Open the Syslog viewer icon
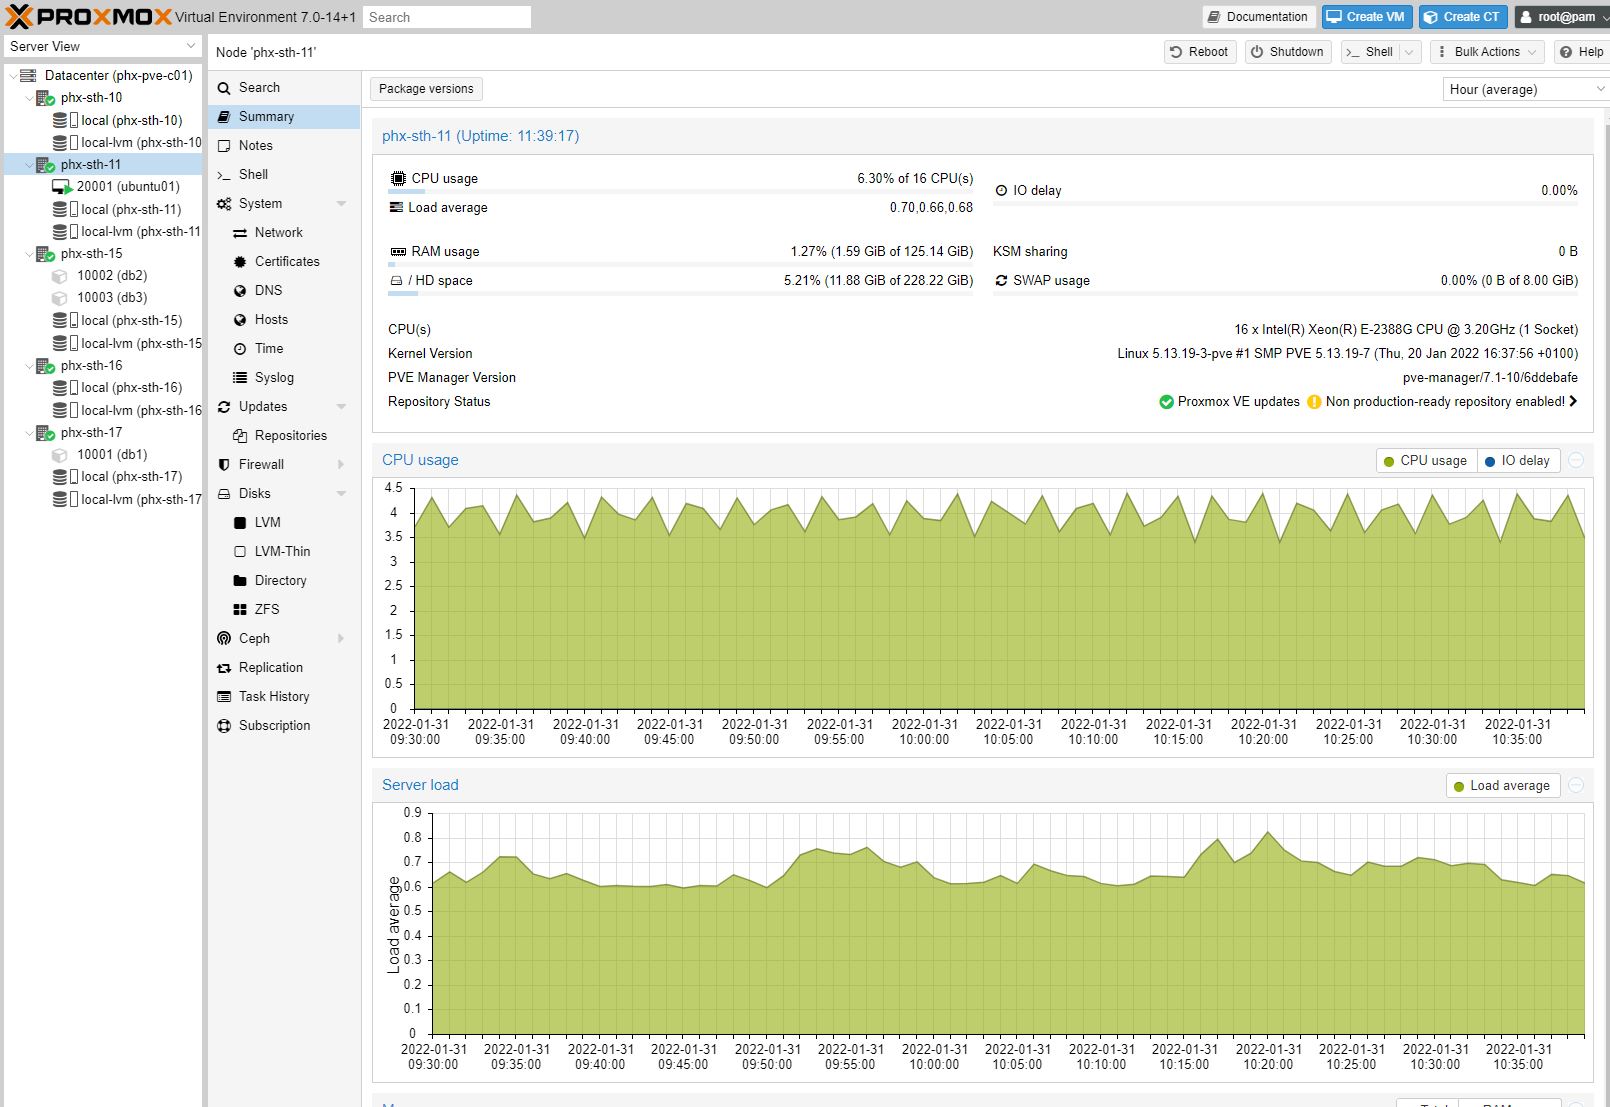The width and height of the screenshot is (1610, 1107). point(240,377)
